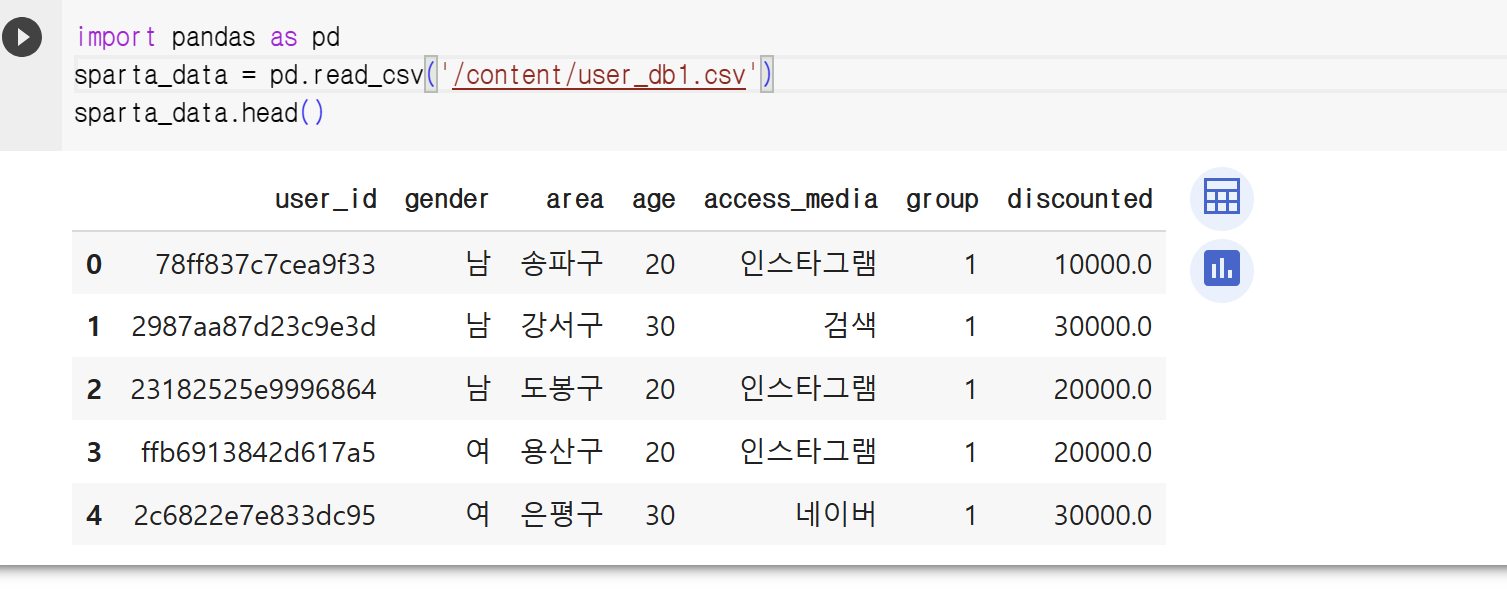Image resolution: width=1507 pixels, height=605 pixels.
Task: Click the gender column header
Action: point(447,199)
